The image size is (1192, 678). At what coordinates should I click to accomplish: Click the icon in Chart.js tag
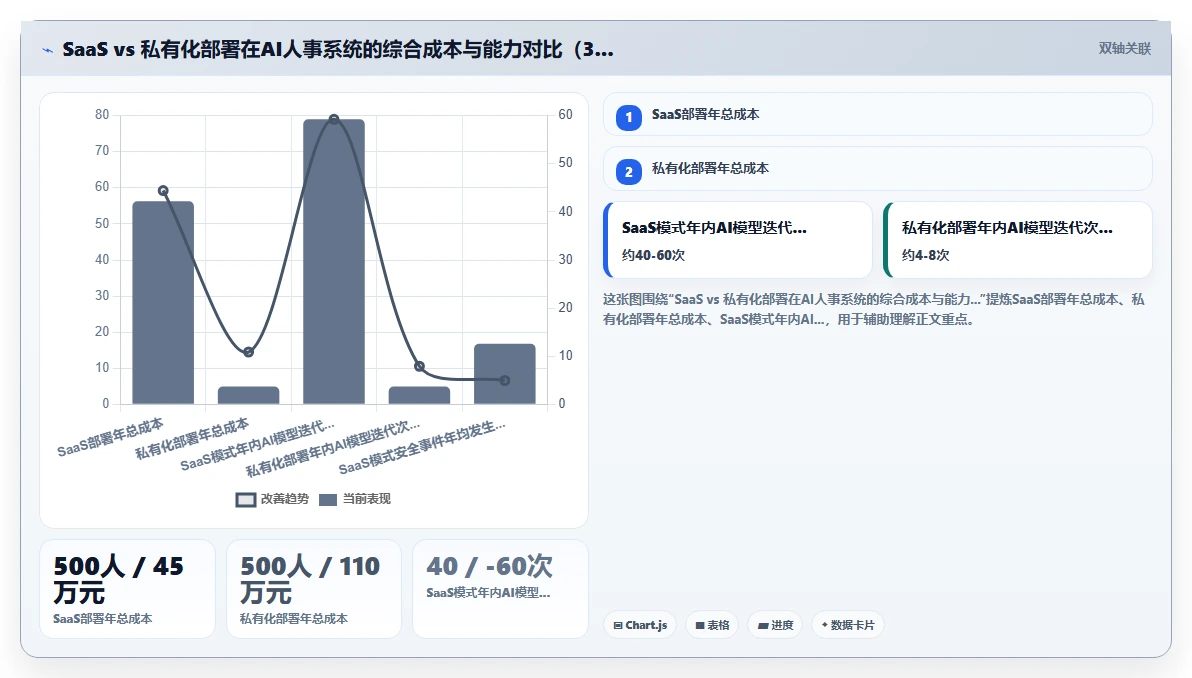[x=618, y=626]
